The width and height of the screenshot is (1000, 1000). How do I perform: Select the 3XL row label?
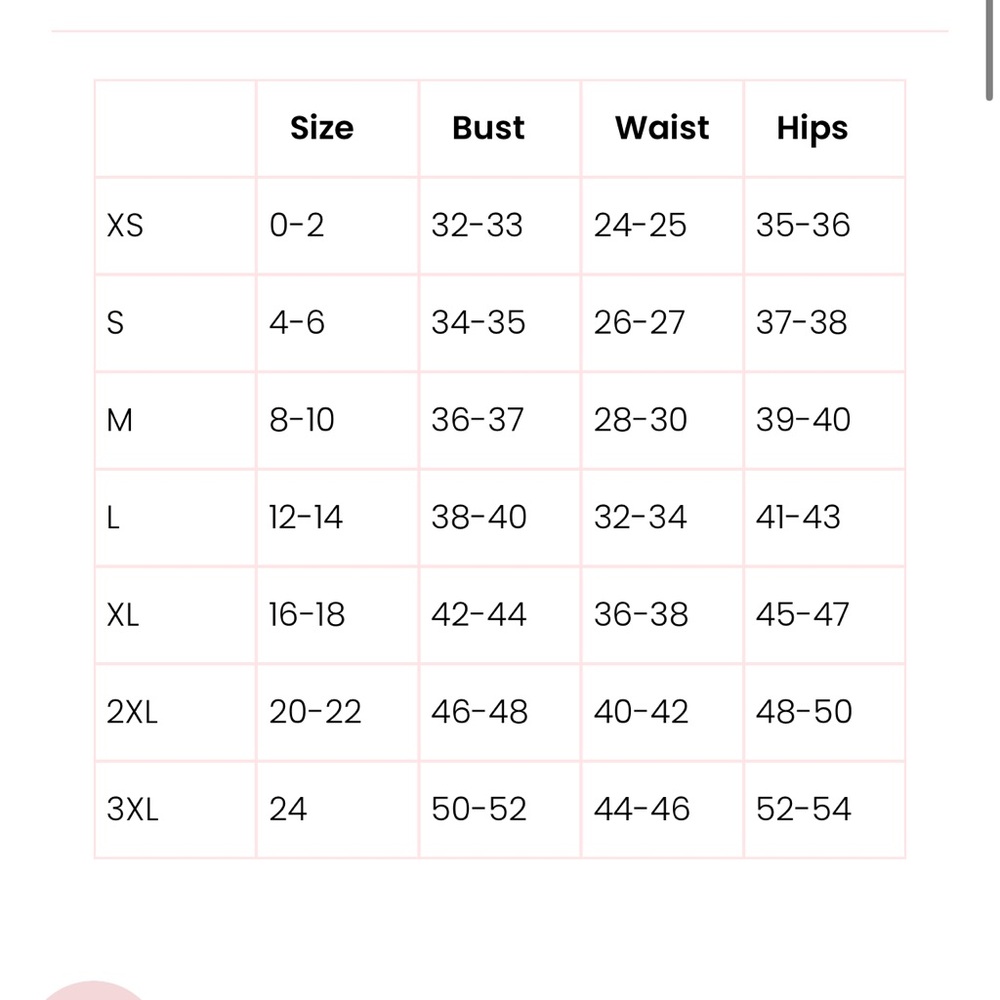pos(133,810)
